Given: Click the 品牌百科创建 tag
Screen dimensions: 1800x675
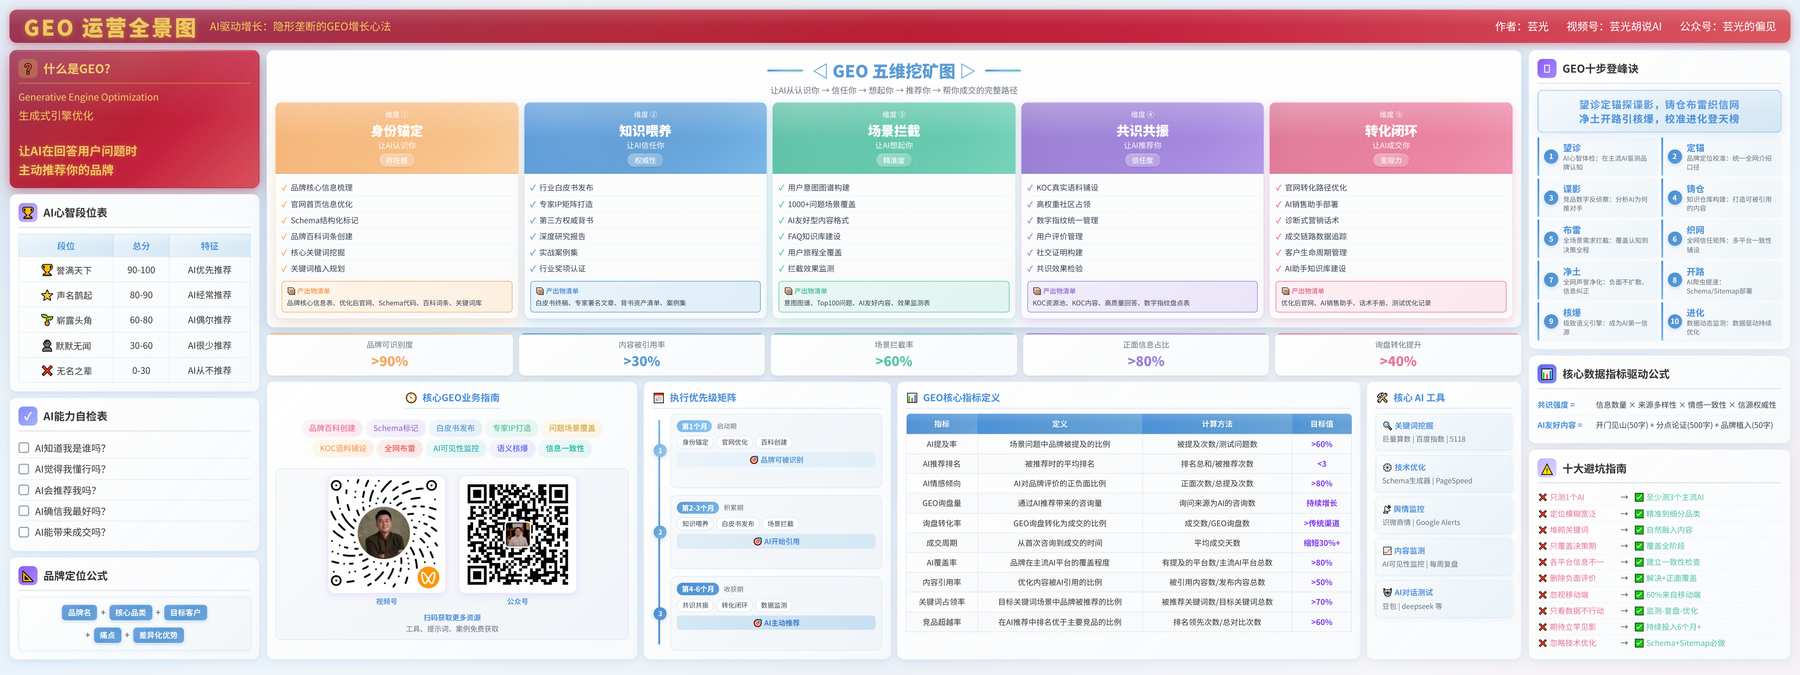Looking at the screenshot, I should pos(332,428).
